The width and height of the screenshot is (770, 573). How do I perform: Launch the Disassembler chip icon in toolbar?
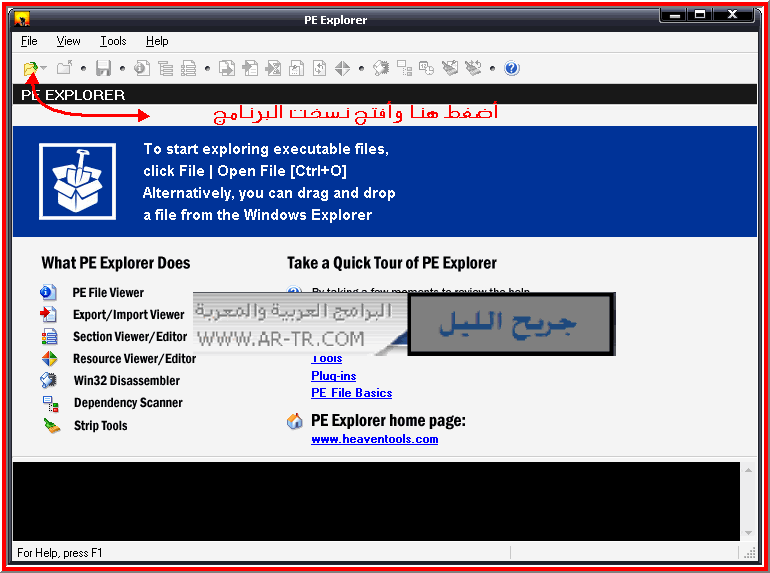pyautogui.click(x=381, y=68)
